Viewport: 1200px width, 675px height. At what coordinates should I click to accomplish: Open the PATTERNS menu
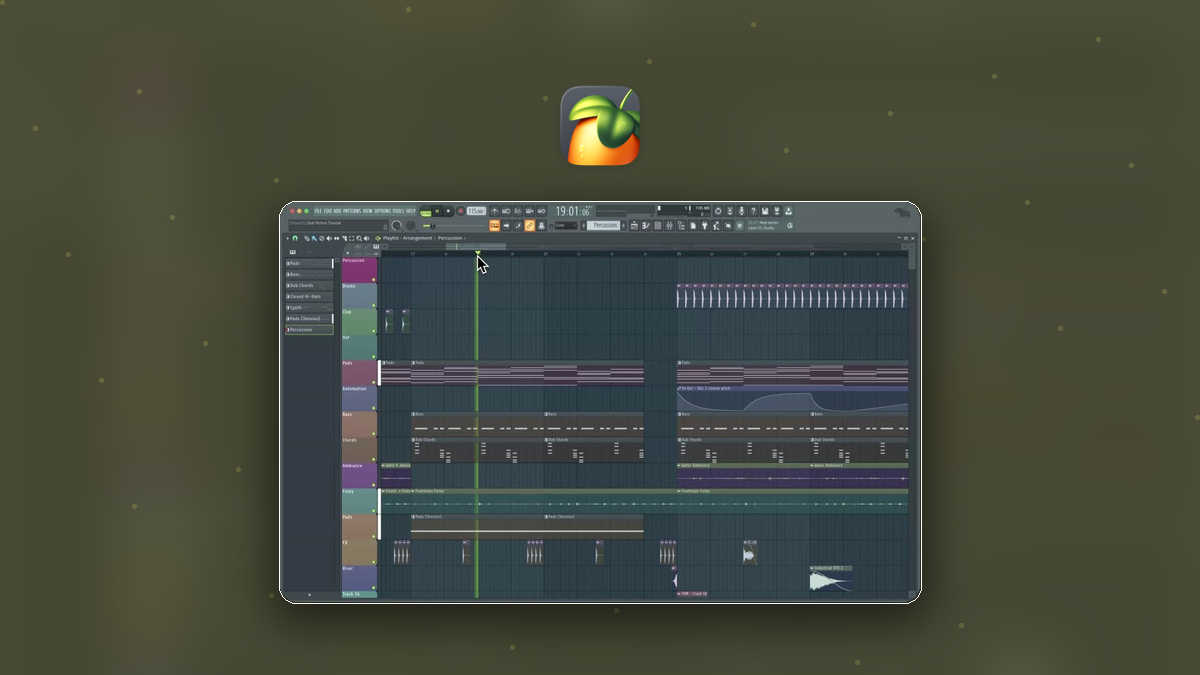click(x=352, y=211)
